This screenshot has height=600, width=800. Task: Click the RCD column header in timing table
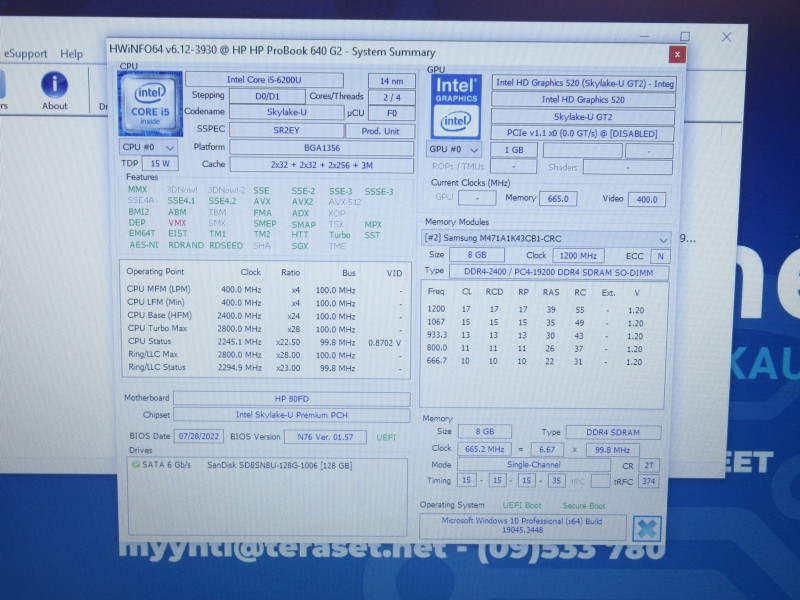pyautogui.click(x=494, y=292)
